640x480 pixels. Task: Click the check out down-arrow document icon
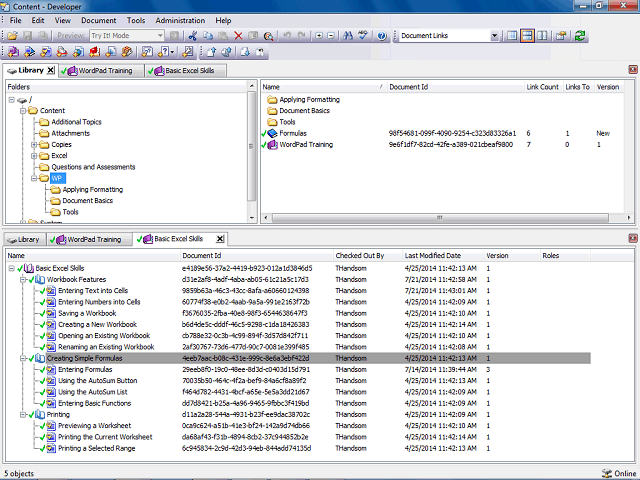pos(245,52)
